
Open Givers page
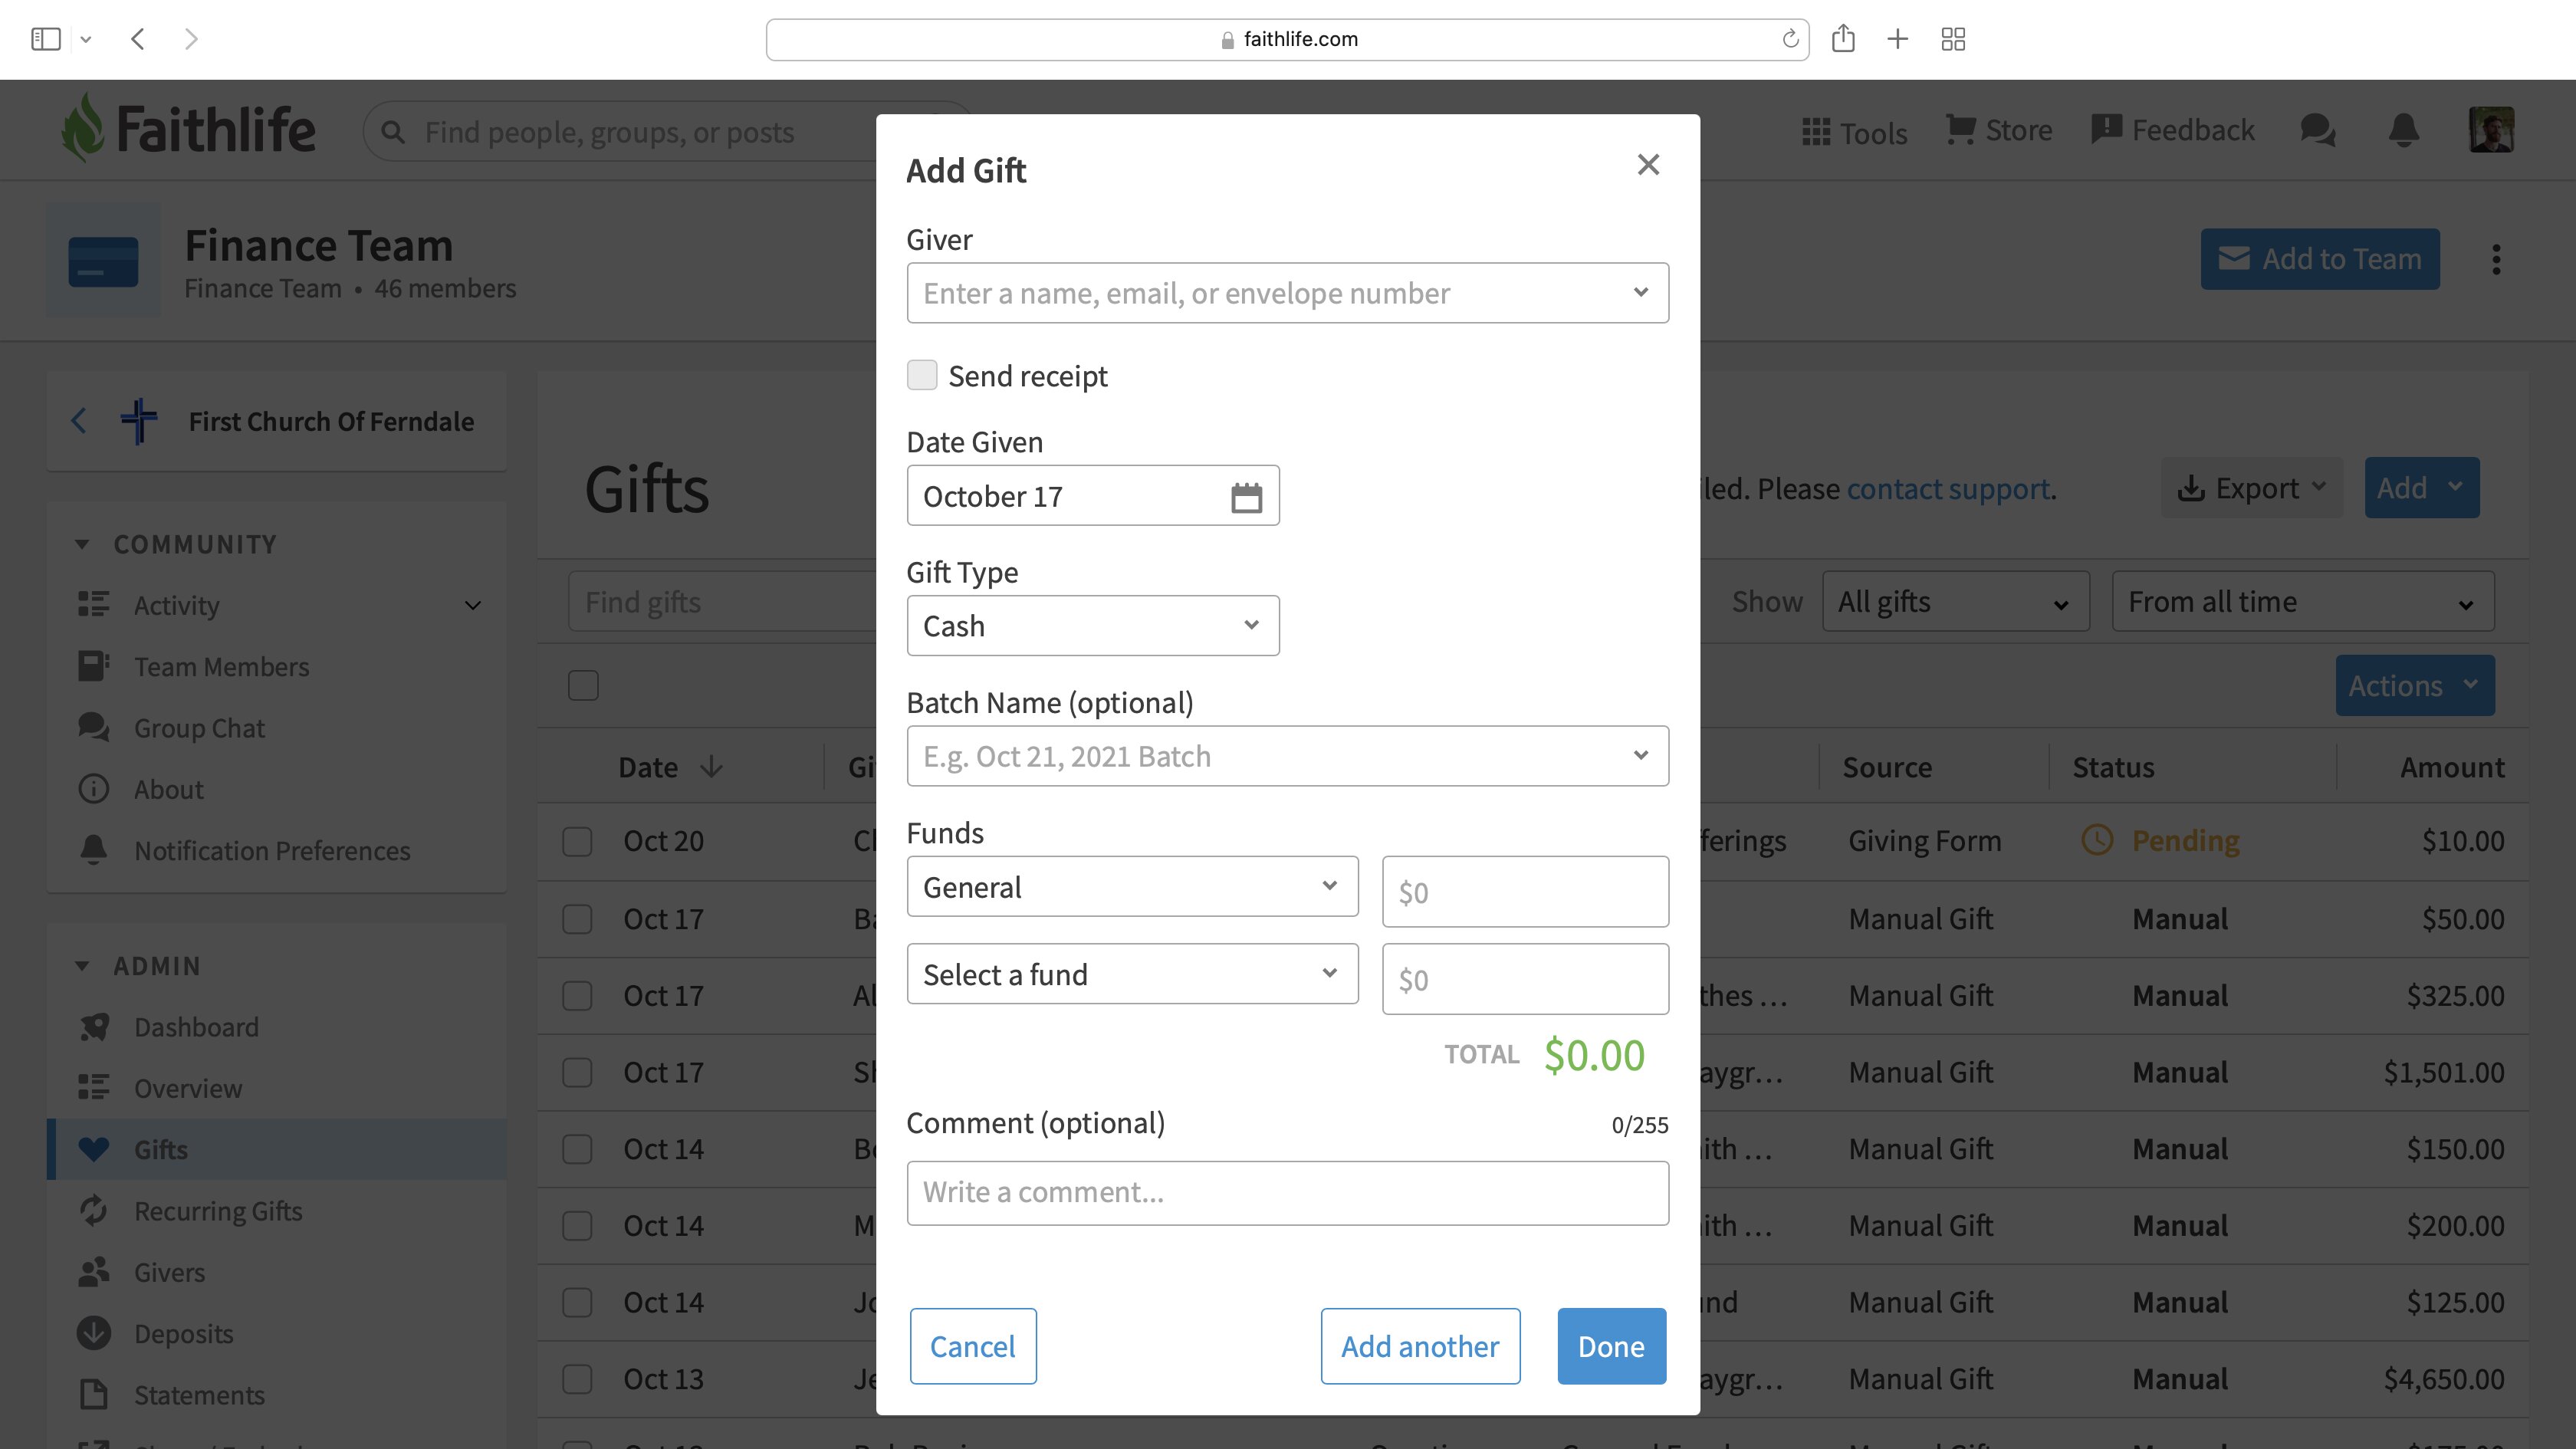click(x=169, y=1272)
